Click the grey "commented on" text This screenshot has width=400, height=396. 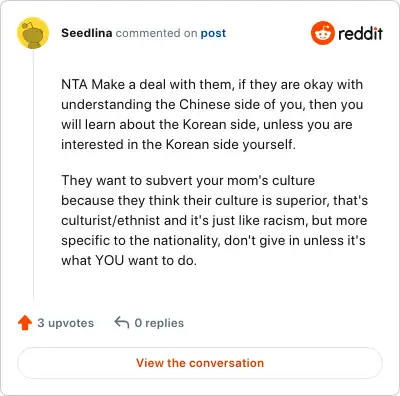pos(156,33)
